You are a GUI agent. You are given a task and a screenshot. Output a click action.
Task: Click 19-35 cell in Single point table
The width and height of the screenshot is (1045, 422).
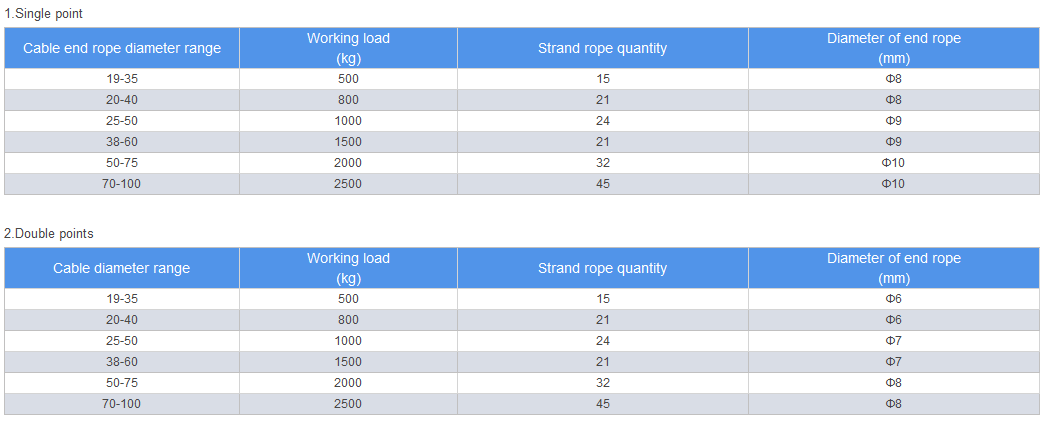[122, 79]
